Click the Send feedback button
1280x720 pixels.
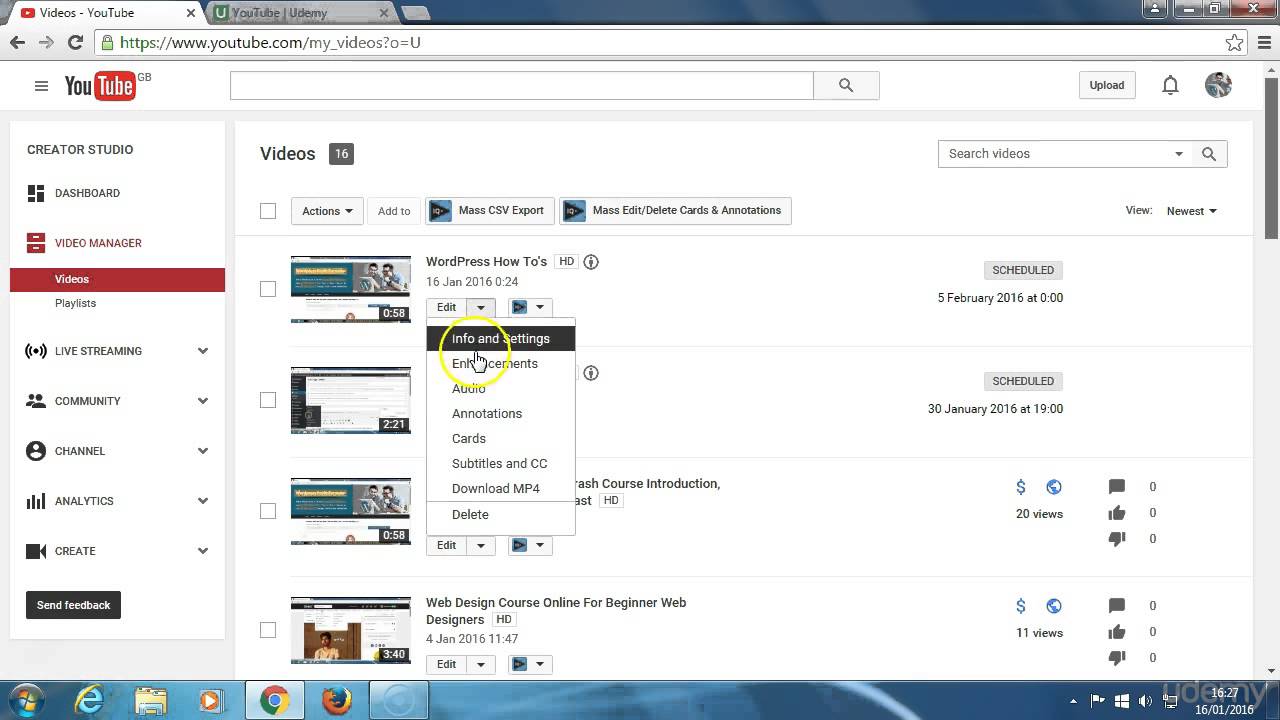[73, 605]
